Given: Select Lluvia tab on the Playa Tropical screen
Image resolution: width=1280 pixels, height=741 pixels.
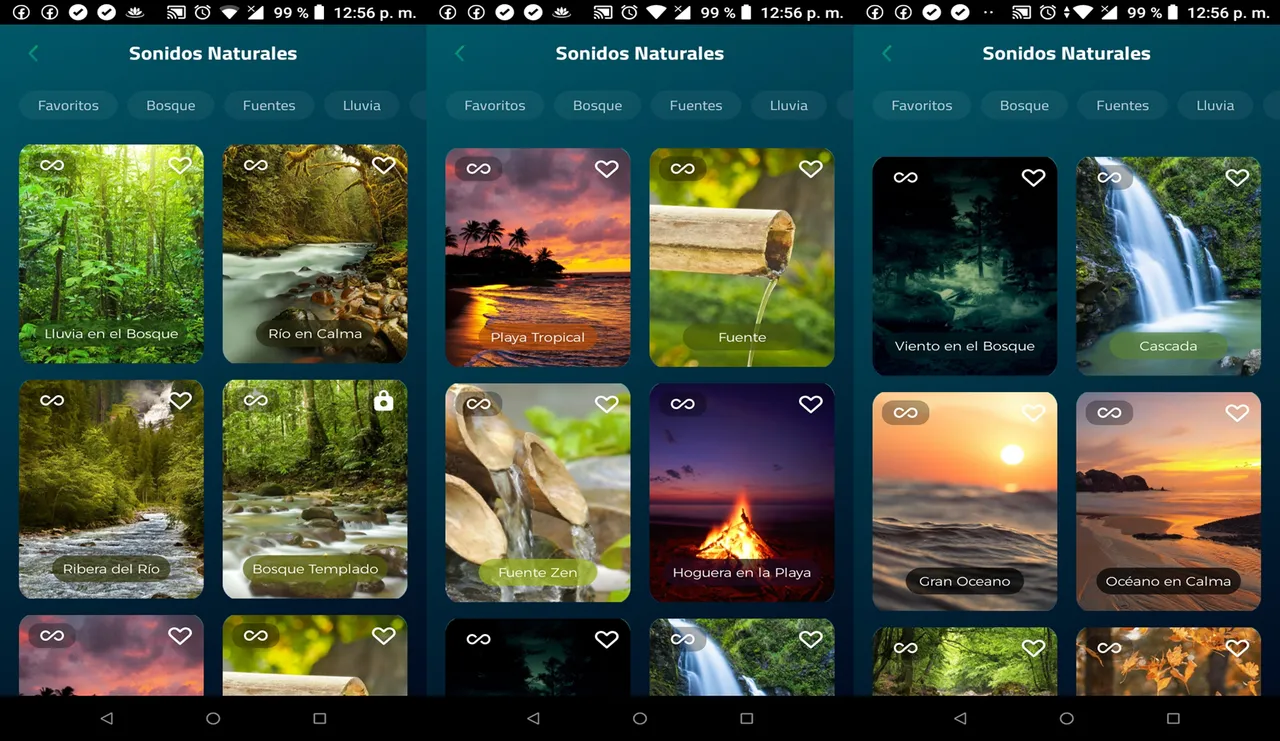Looking at the screenshot, I should tap(789, 105).
